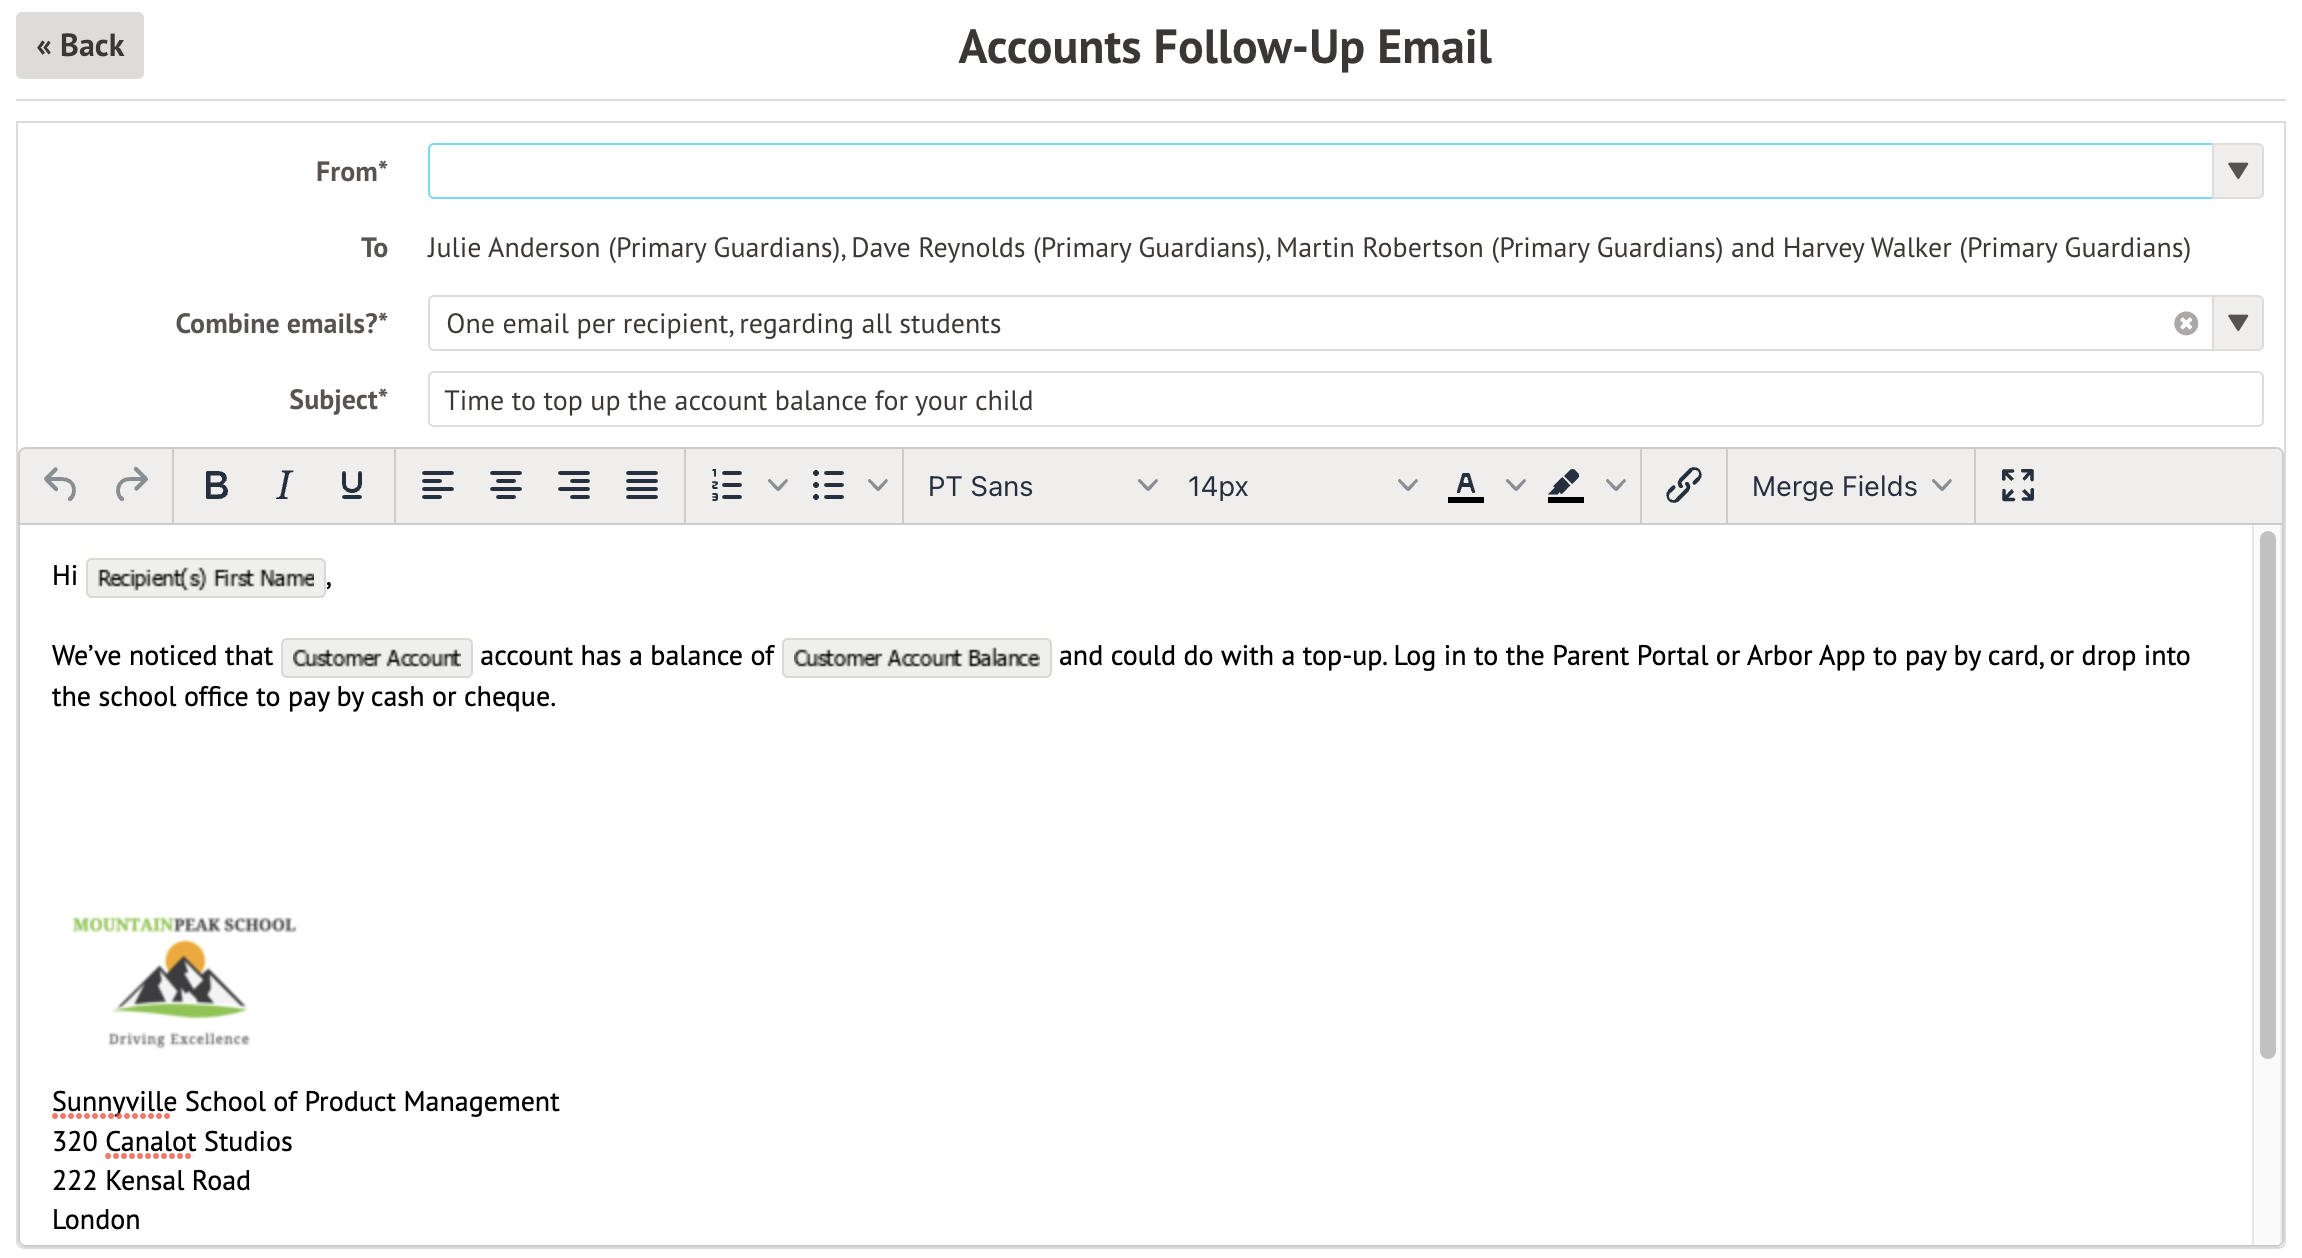The height and width of the screenshot is (1258, 2302).
Task: Click the Undo arrow icon
Action: (x=61, y=485)
